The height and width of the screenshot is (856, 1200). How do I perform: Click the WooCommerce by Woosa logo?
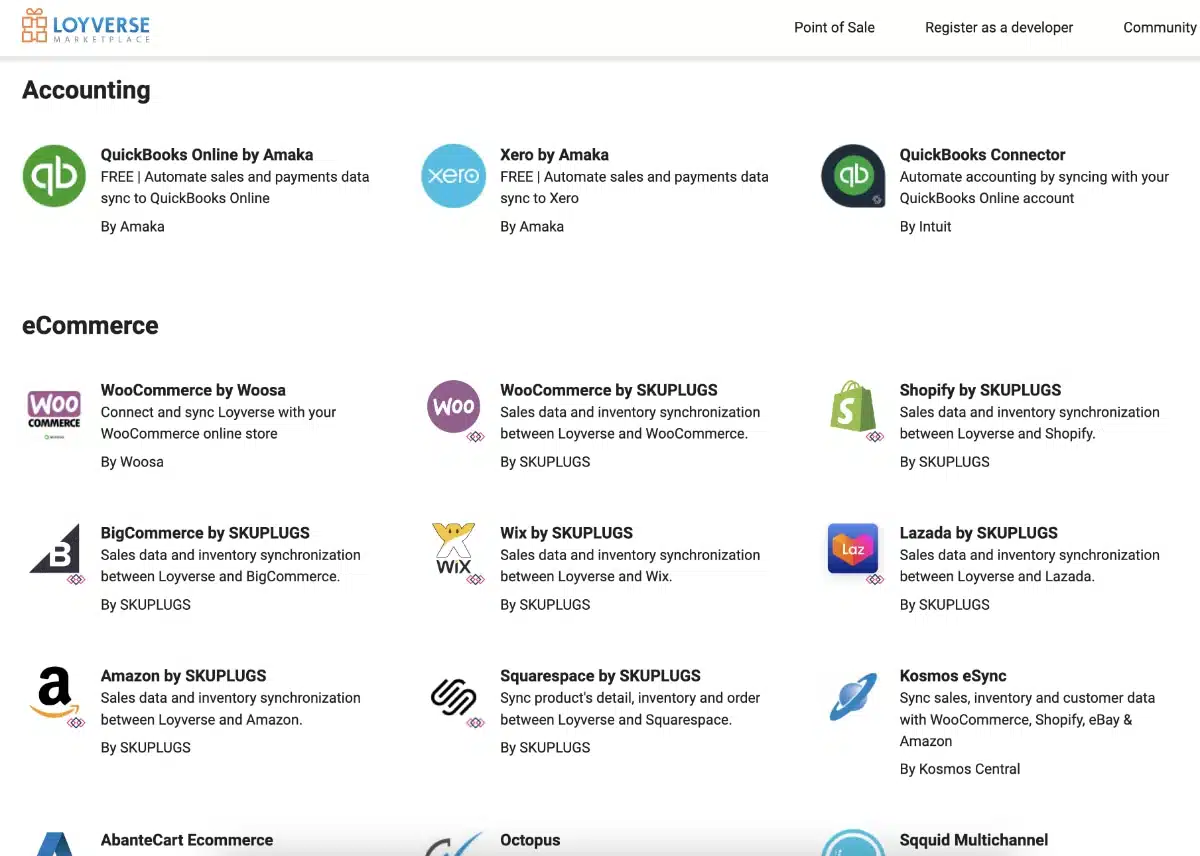(54, 411)
